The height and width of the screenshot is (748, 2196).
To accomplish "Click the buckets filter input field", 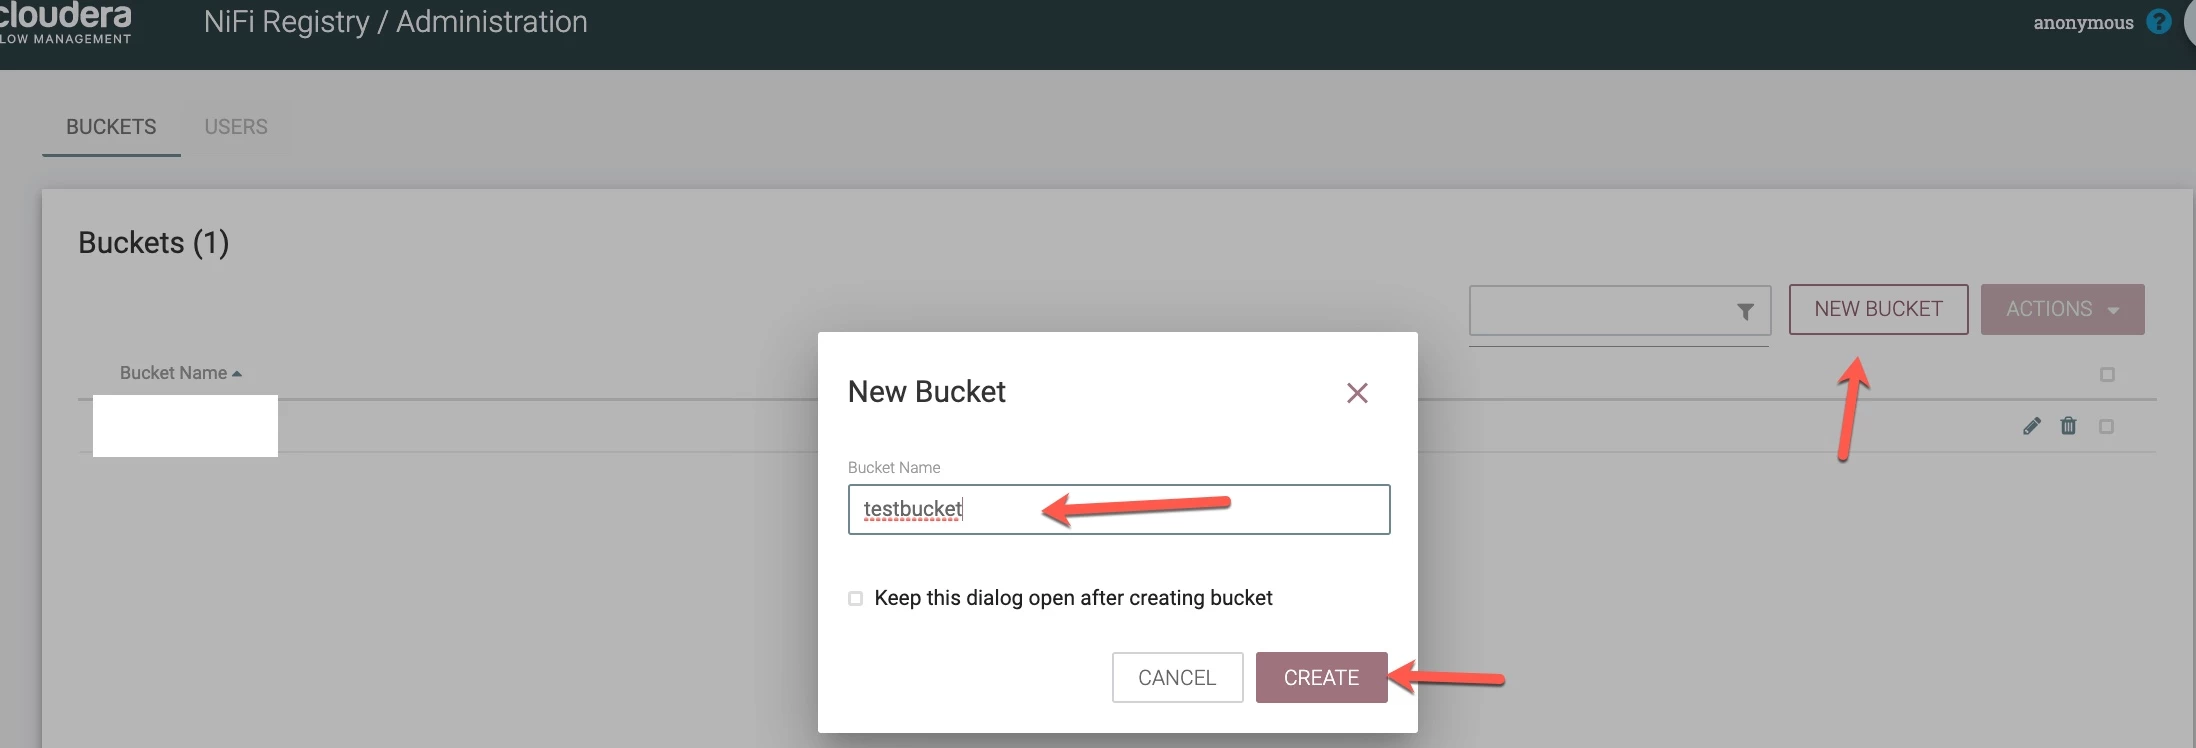I will coord(1600,310).
